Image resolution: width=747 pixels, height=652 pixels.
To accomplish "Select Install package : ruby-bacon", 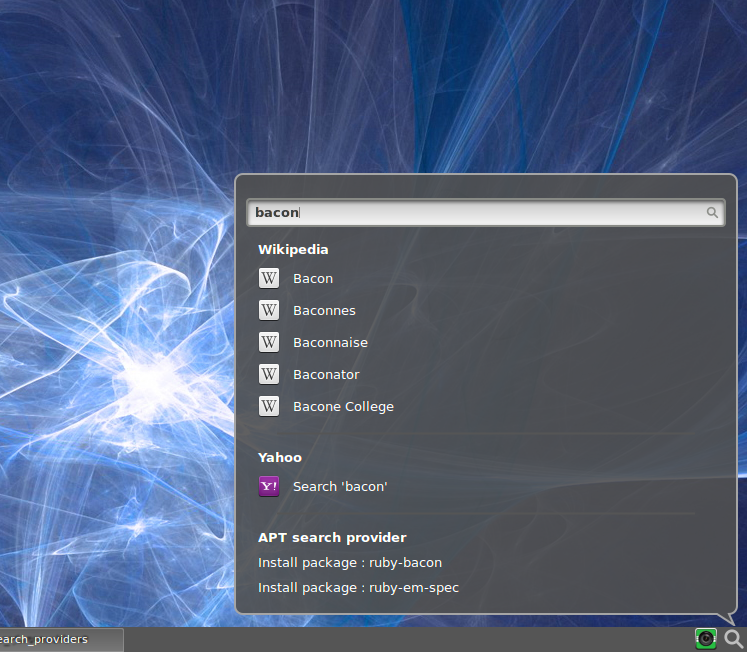I will (x=350, y=563).
